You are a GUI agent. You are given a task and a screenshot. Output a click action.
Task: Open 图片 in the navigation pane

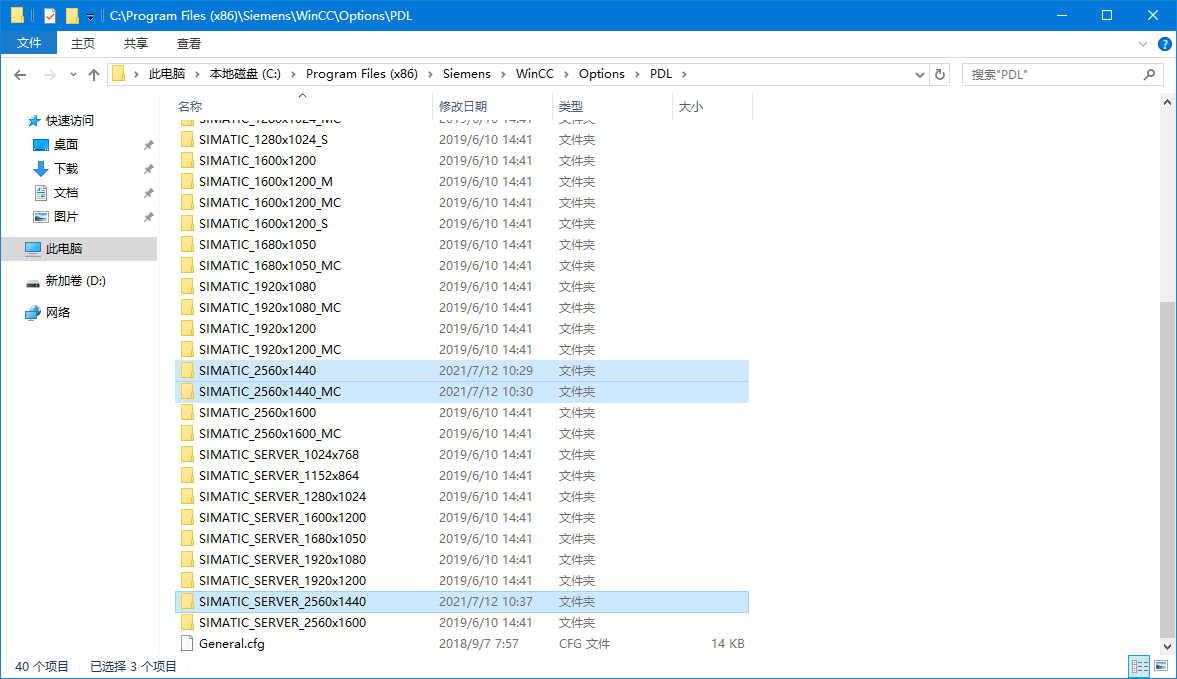pos(65,216)
